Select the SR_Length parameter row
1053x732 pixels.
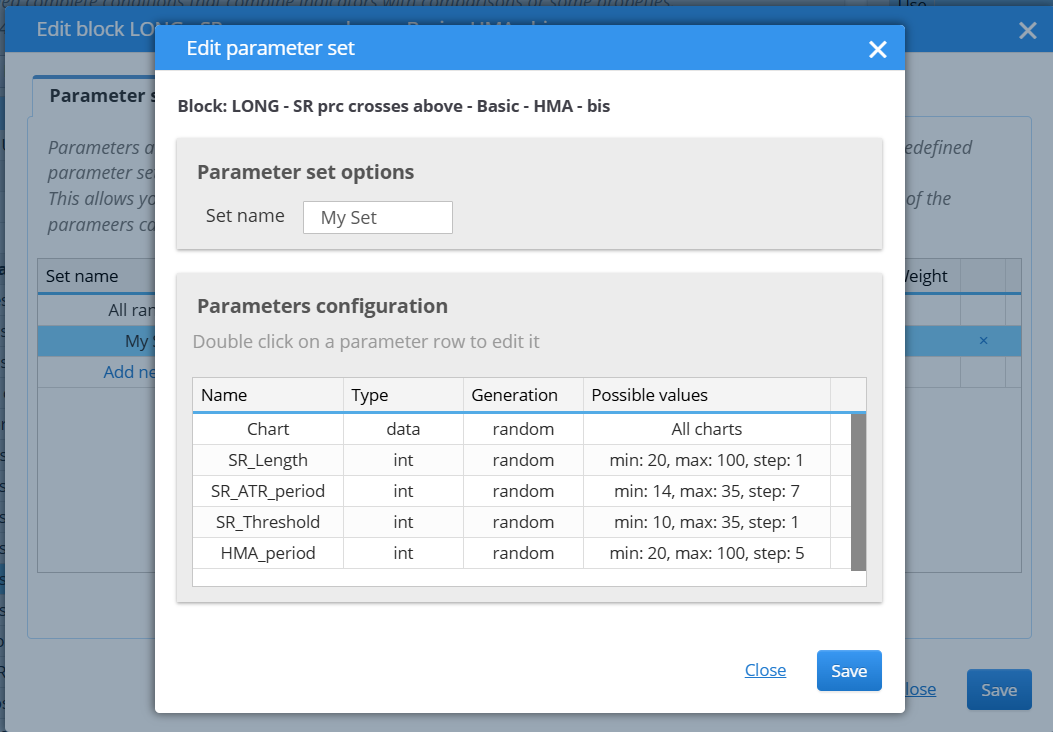(521, 460)
